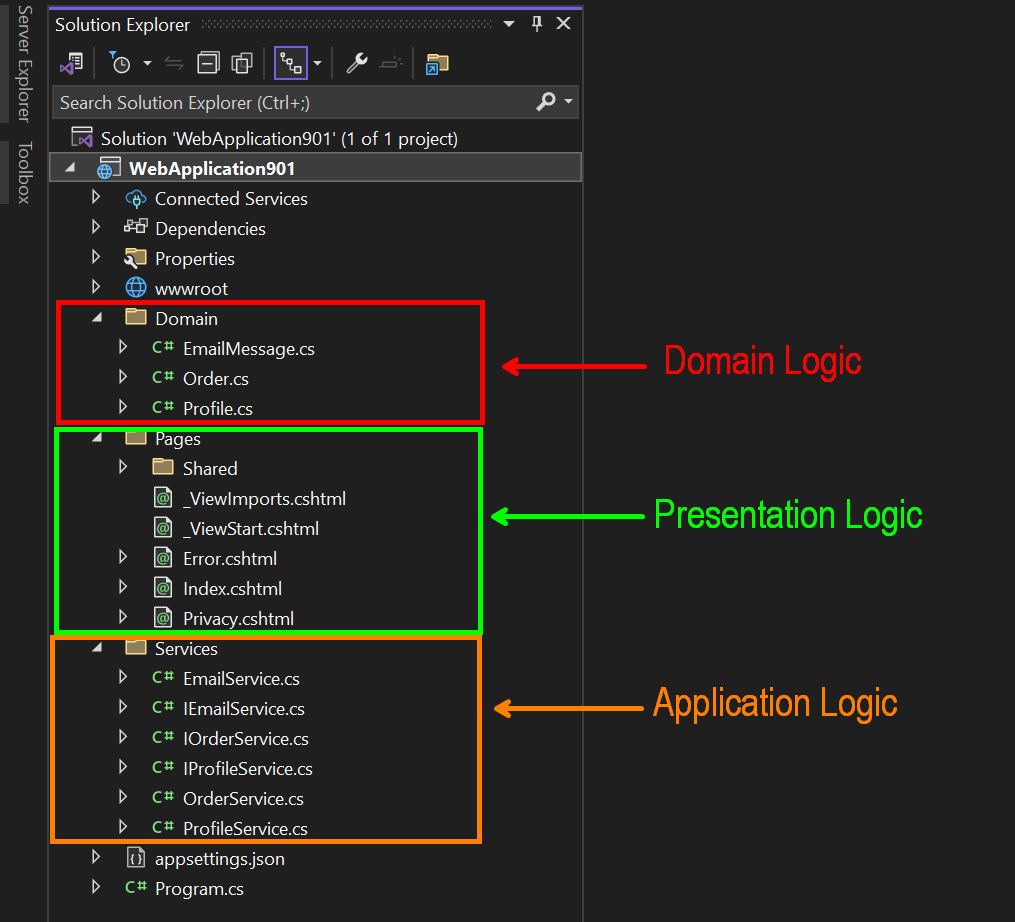
Task: Click the Razor icon beside Privacy.cshtml
Action: pos(163,618)
